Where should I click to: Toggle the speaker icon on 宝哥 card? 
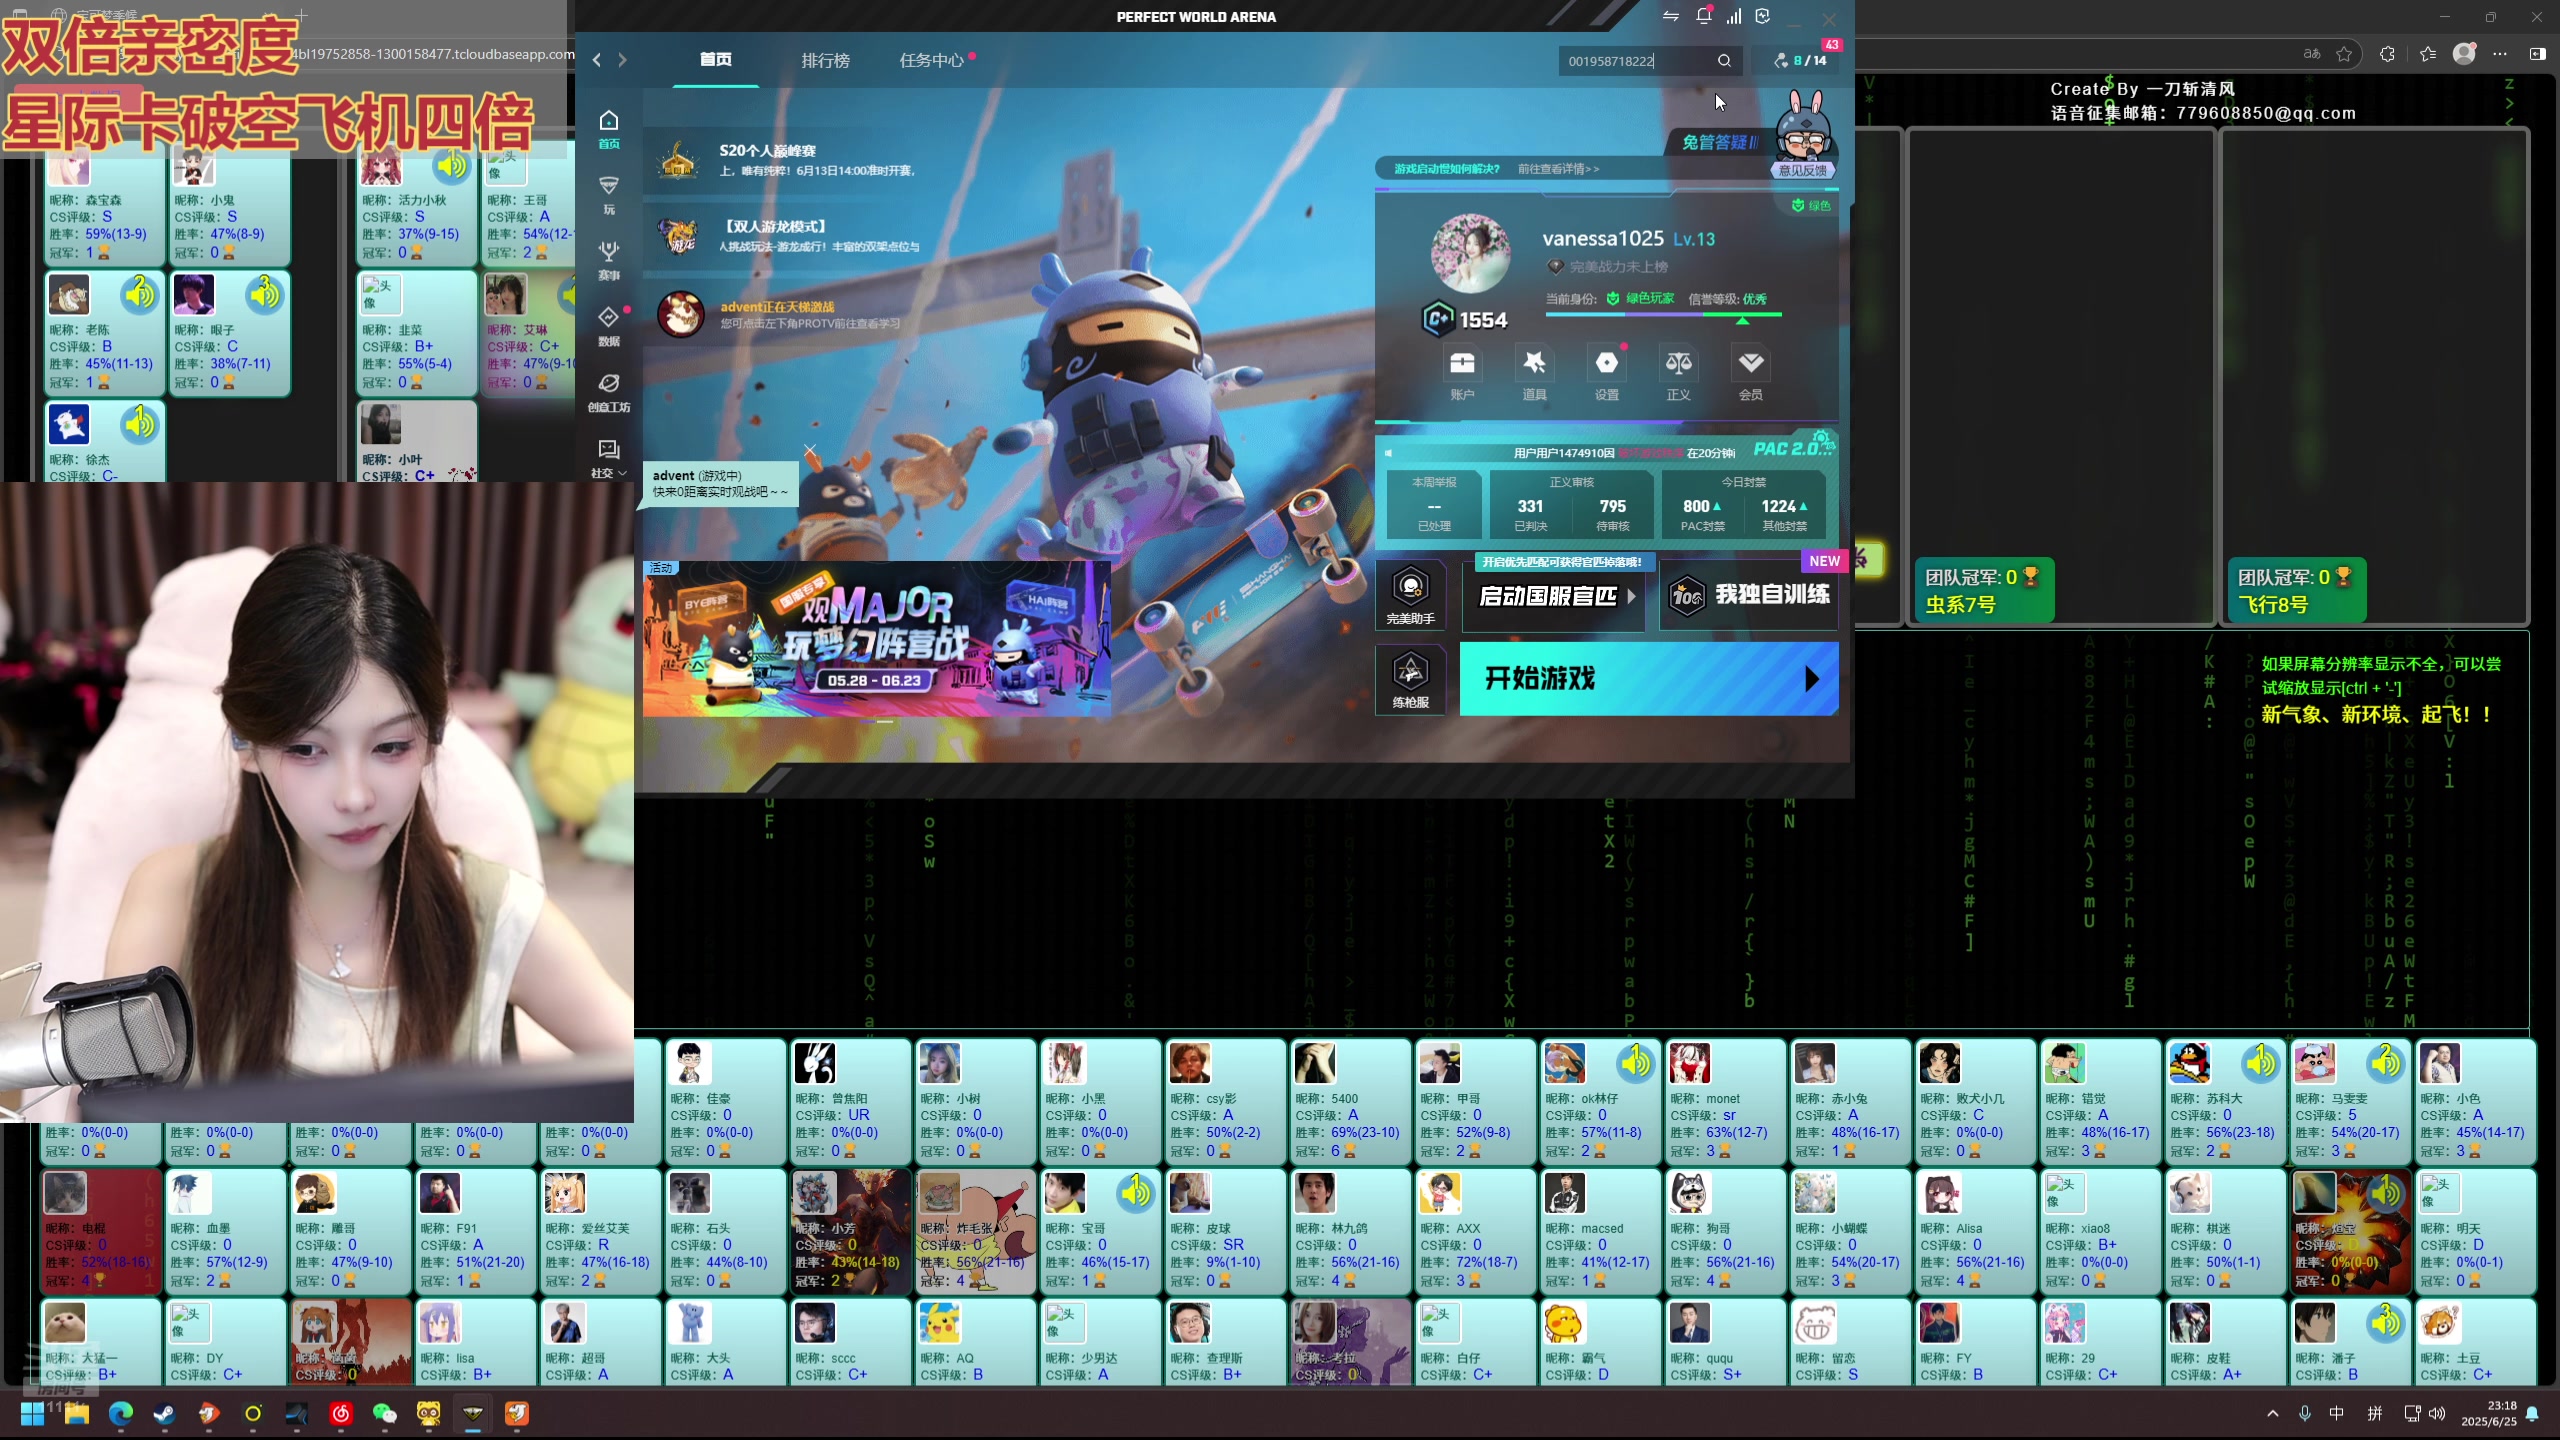click(x=1136, y=1193)
